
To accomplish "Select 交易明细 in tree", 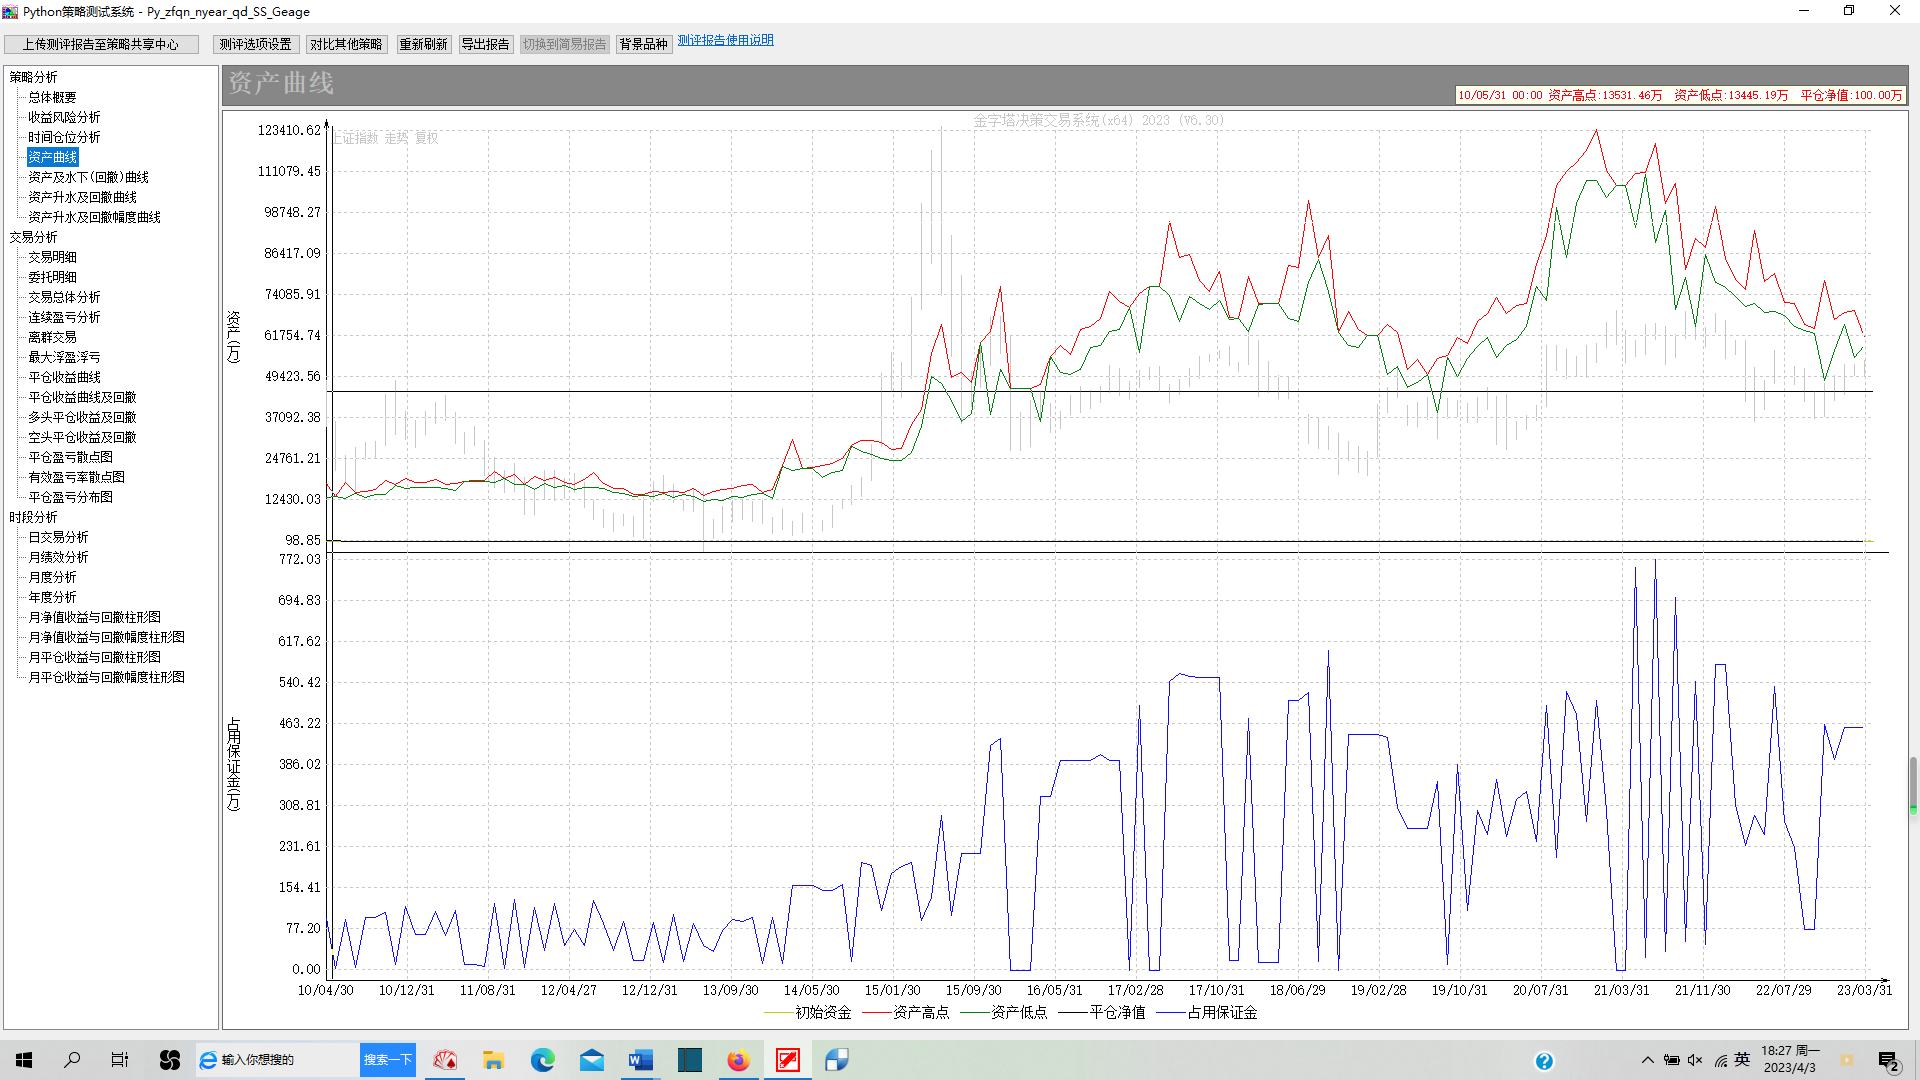I will click(x=52, y=257).
